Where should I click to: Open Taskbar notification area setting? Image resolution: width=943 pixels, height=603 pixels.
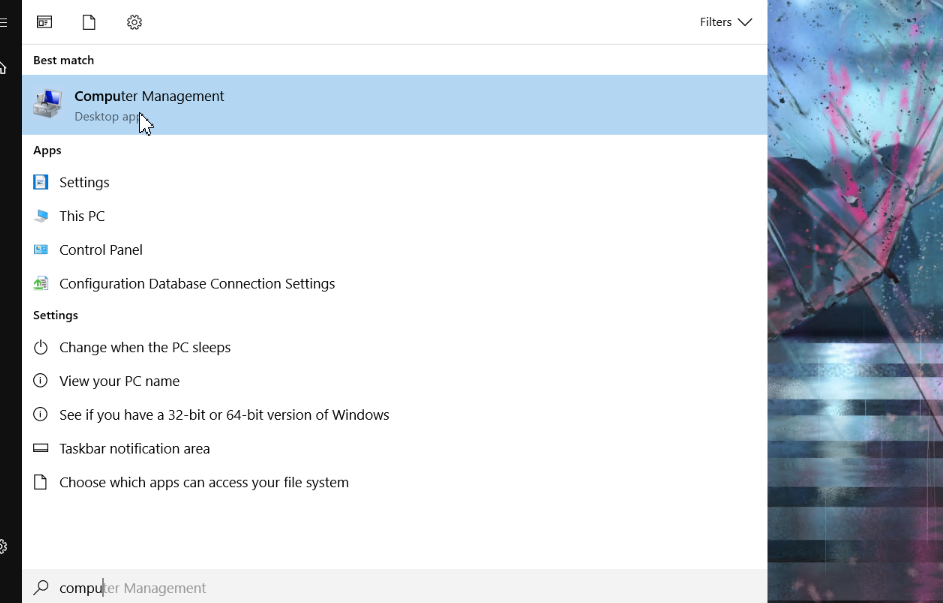click(395, 448)
